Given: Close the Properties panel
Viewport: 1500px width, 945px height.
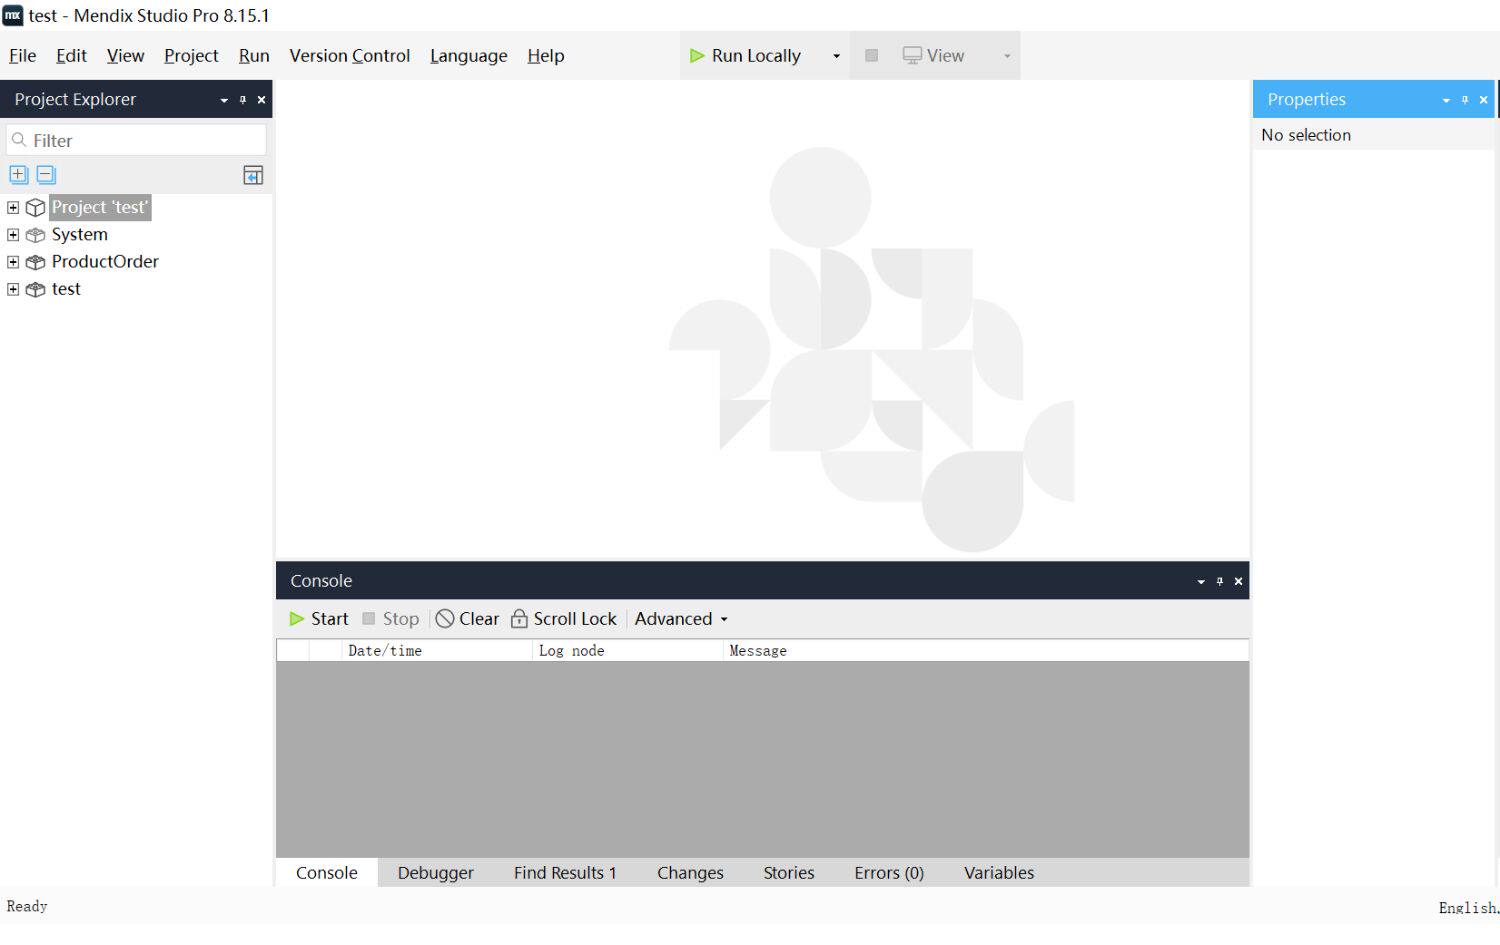Looking at the screenshot, I should tap(1484, 99).
